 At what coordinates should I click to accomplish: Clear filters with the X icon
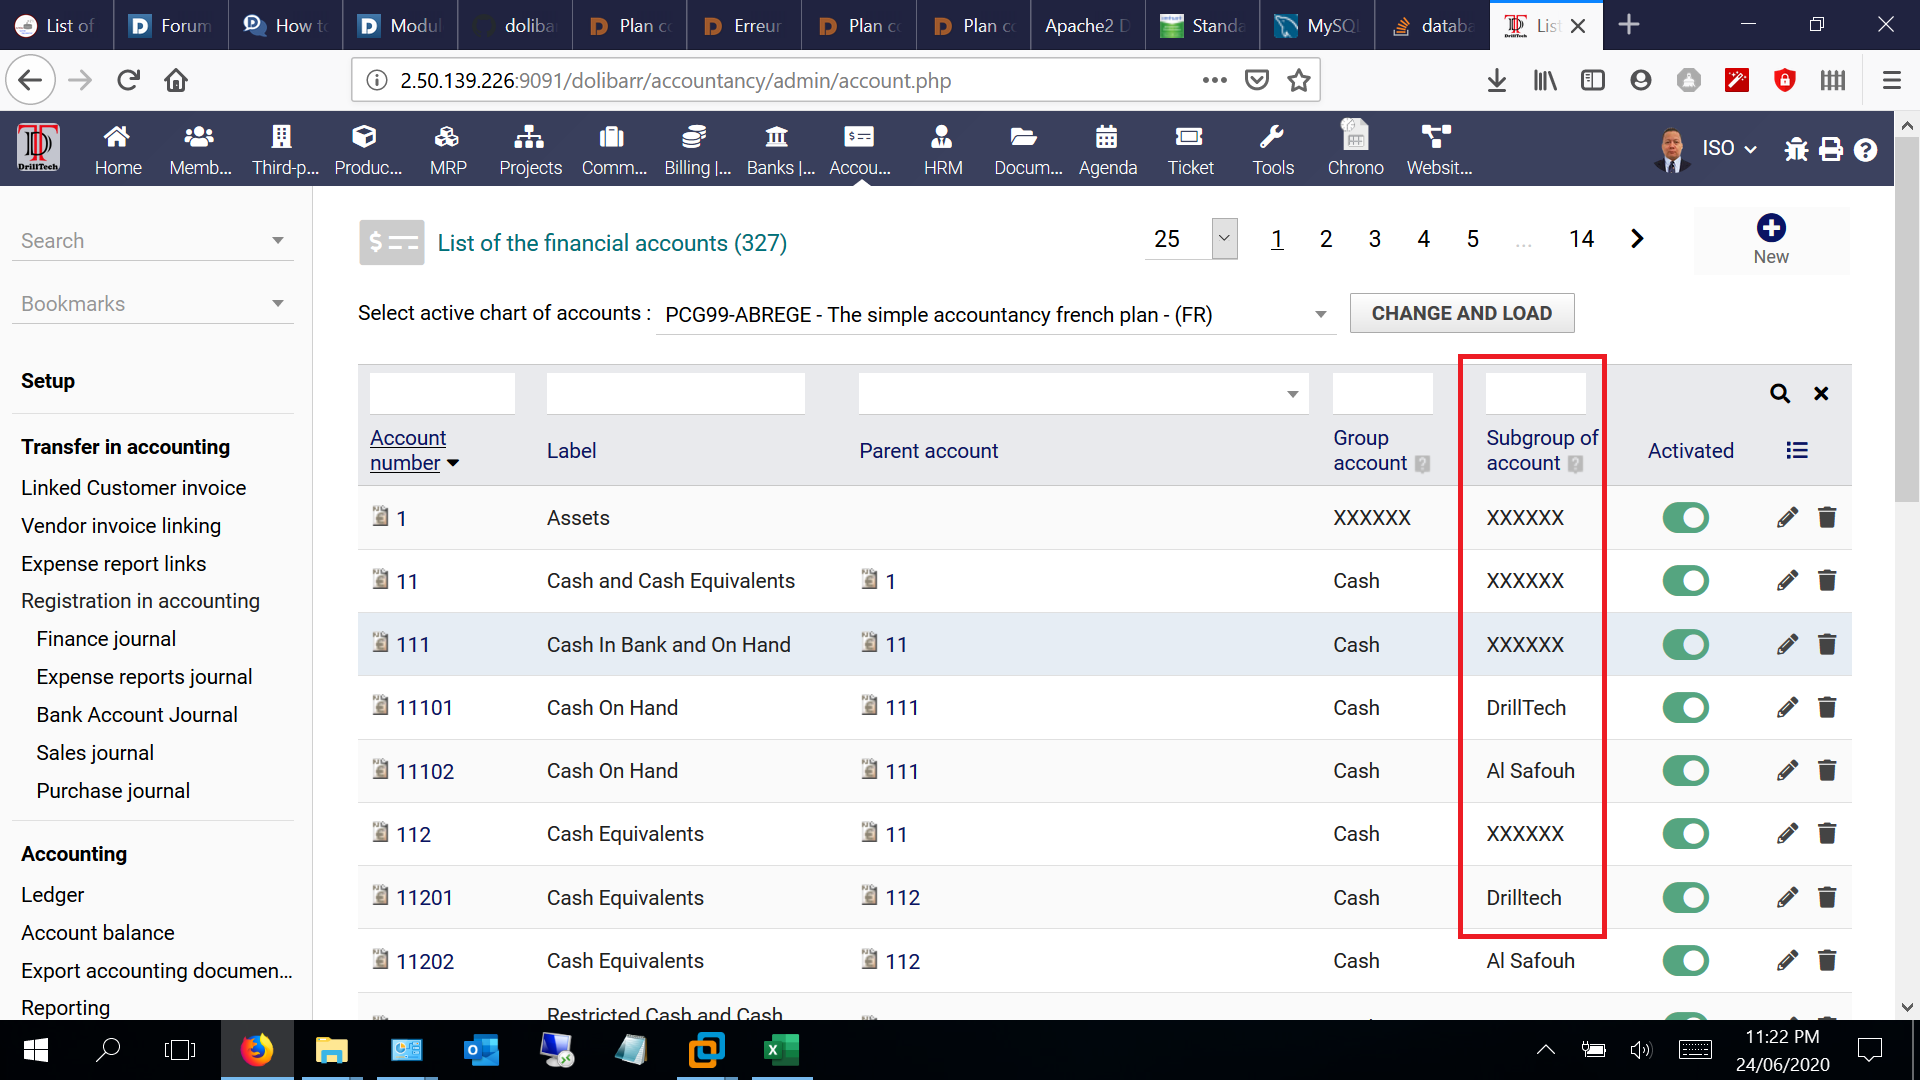tap(1821, 394)
